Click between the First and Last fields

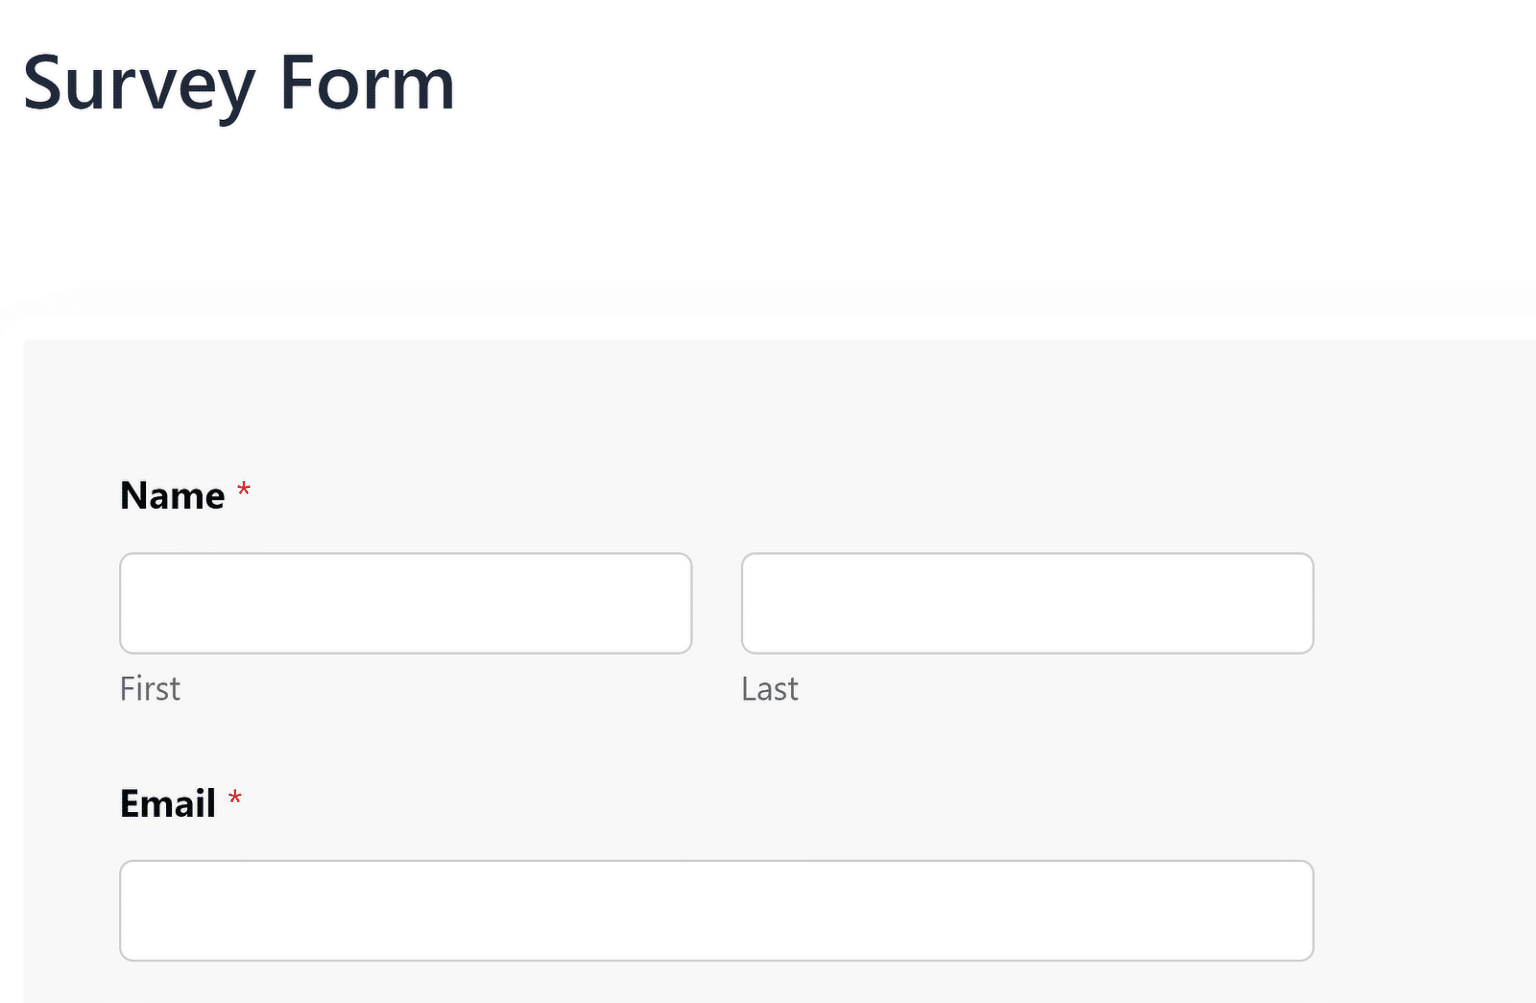click(716, 602)
